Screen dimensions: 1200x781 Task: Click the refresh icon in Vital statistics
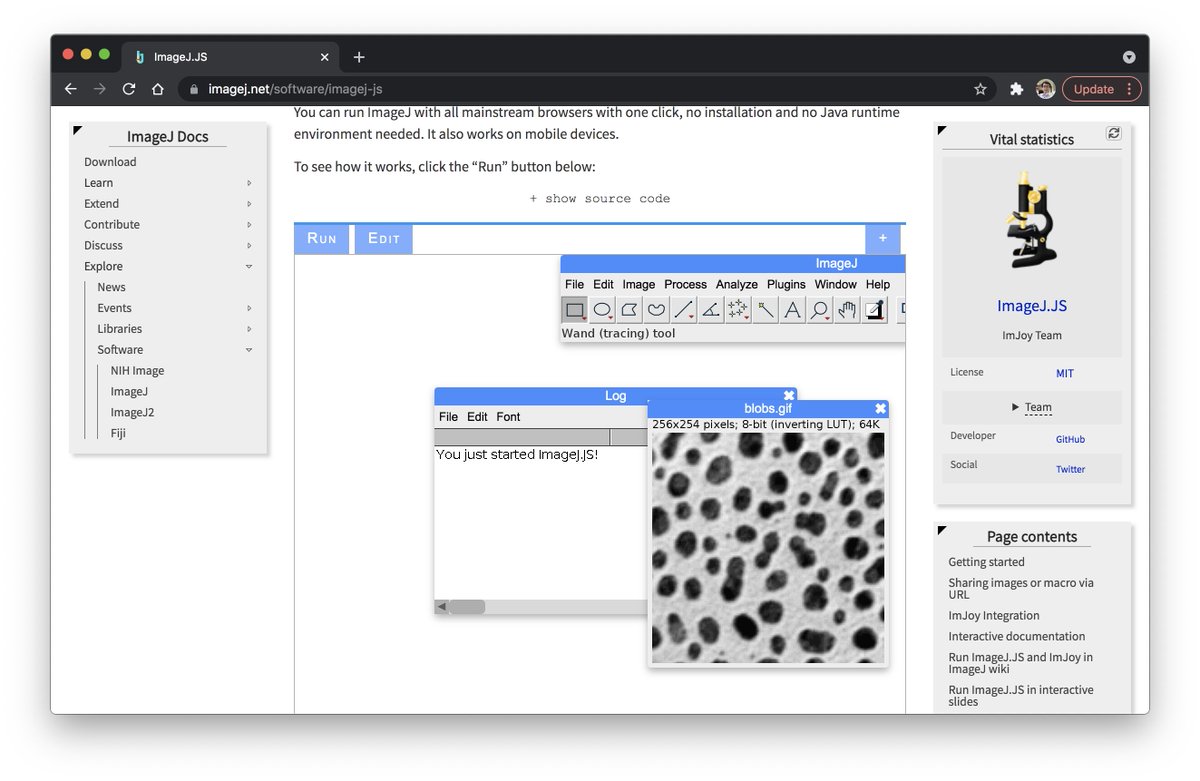click(x=1114, y=133)
